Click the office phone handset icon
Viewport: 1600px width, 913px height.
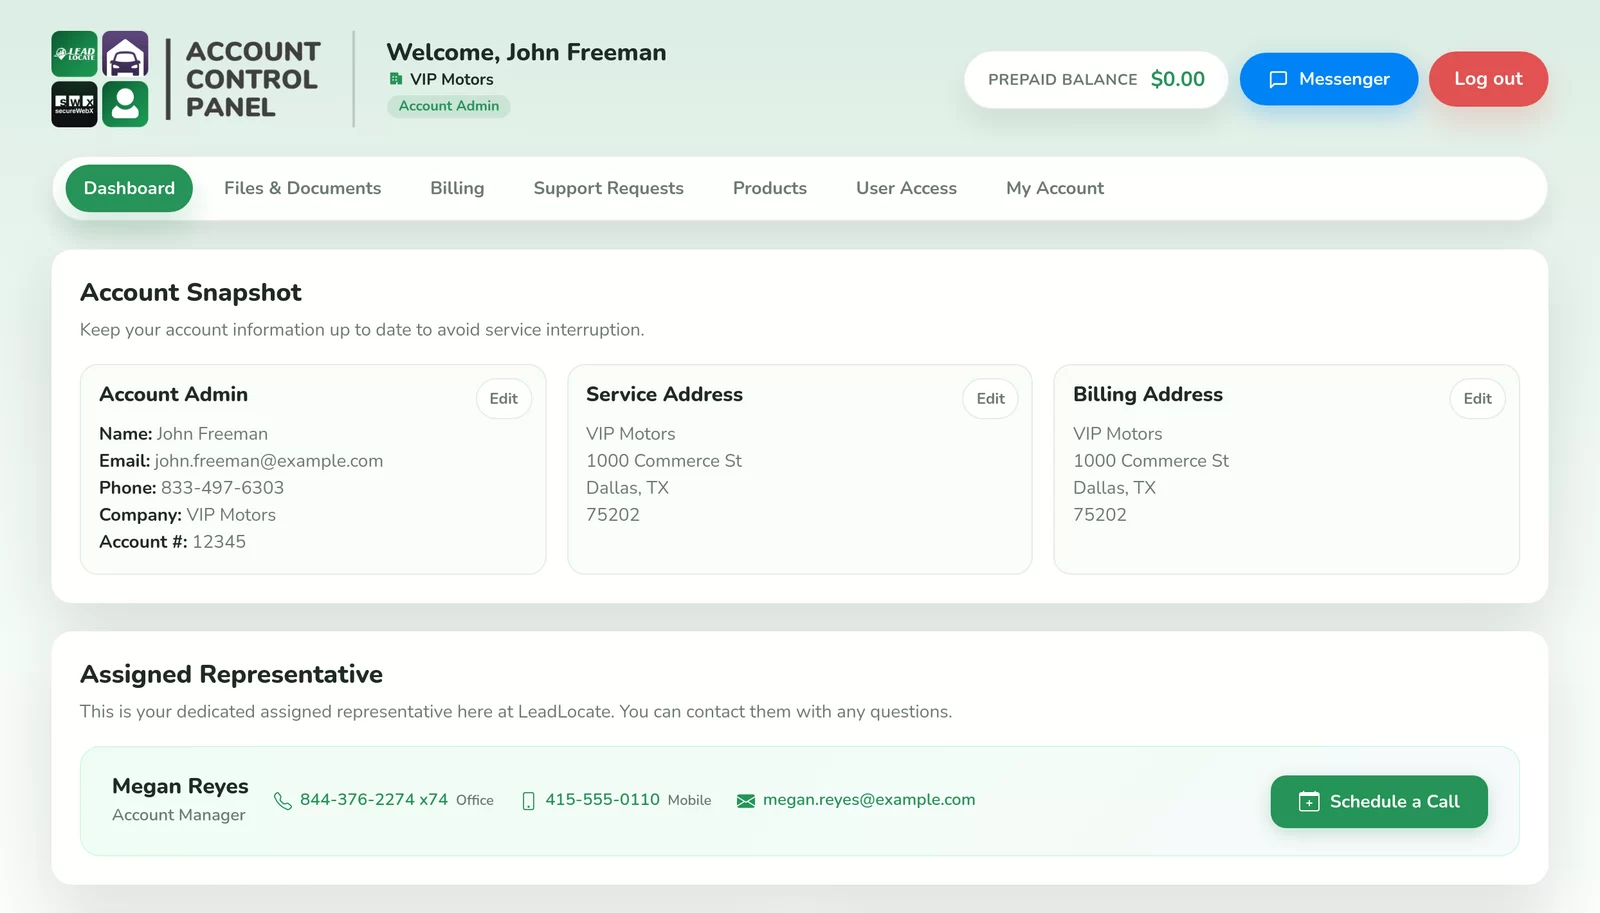point(283,801)
